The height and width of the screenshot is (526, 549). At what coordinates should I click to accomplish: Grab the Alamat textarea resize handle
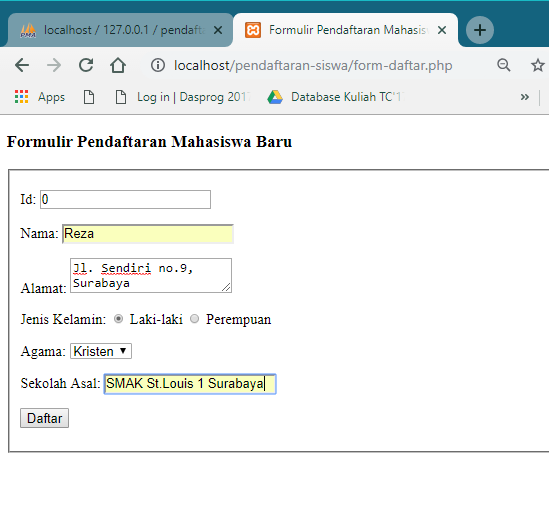click(227, 288)
